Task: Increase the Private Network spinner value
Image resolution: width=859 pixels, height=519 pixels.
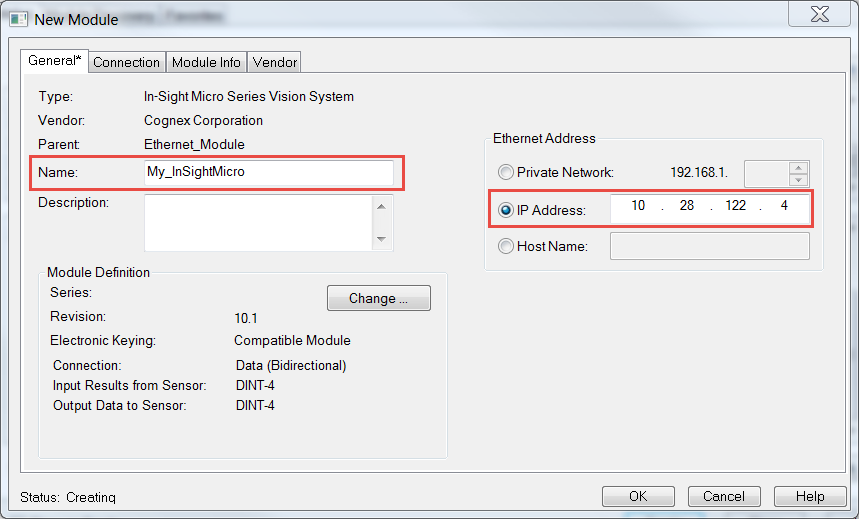Action: click(798, 167)
